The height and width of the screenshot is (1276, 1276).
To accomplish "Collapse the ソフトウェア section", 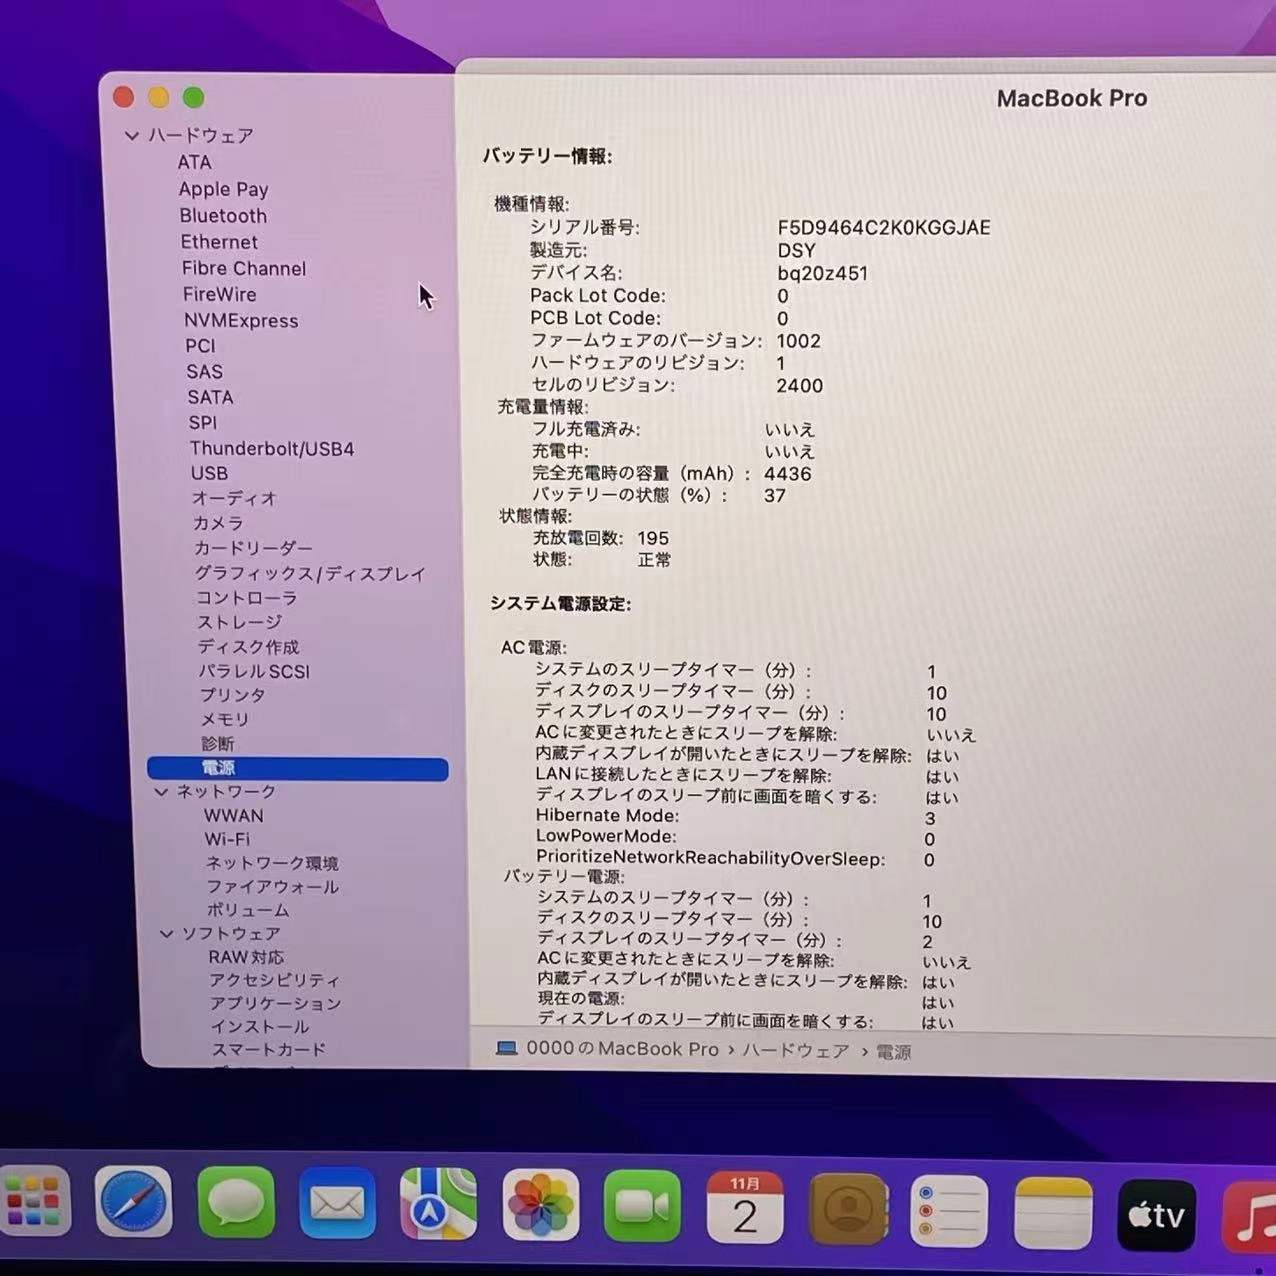I will coord(166,933).
